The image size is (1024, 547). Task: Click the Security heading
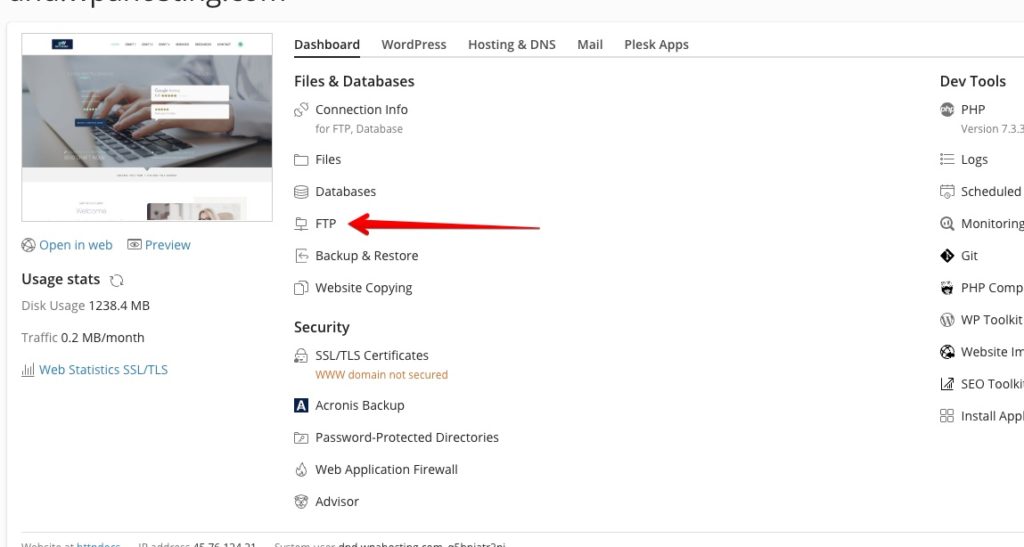click(x=321, y=327)
